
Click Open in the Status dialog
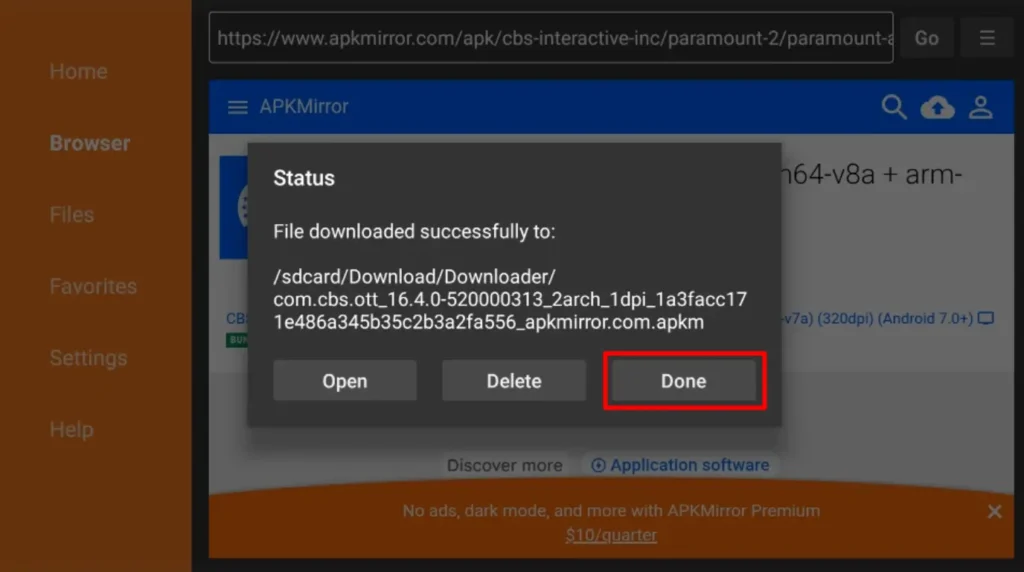click(344, 381)
